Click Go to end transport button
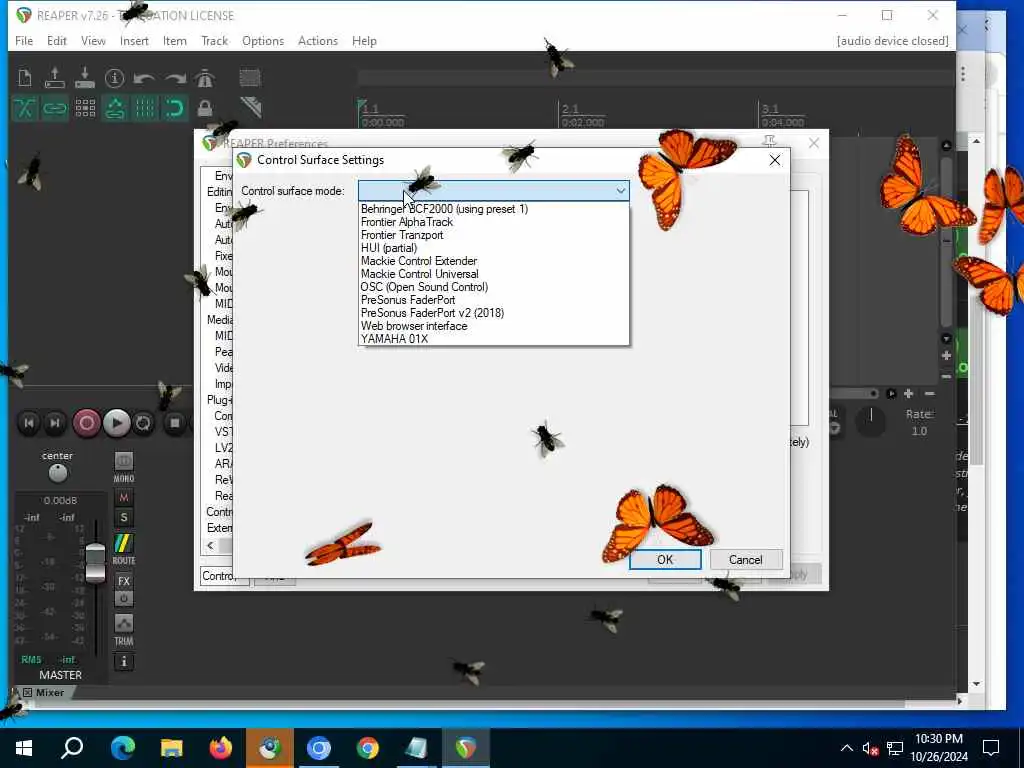The image size is (1024, 768). pos(55,423)
